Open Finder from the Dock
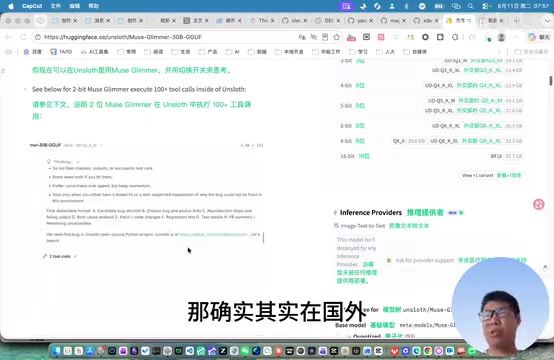 tap(57, 351)
